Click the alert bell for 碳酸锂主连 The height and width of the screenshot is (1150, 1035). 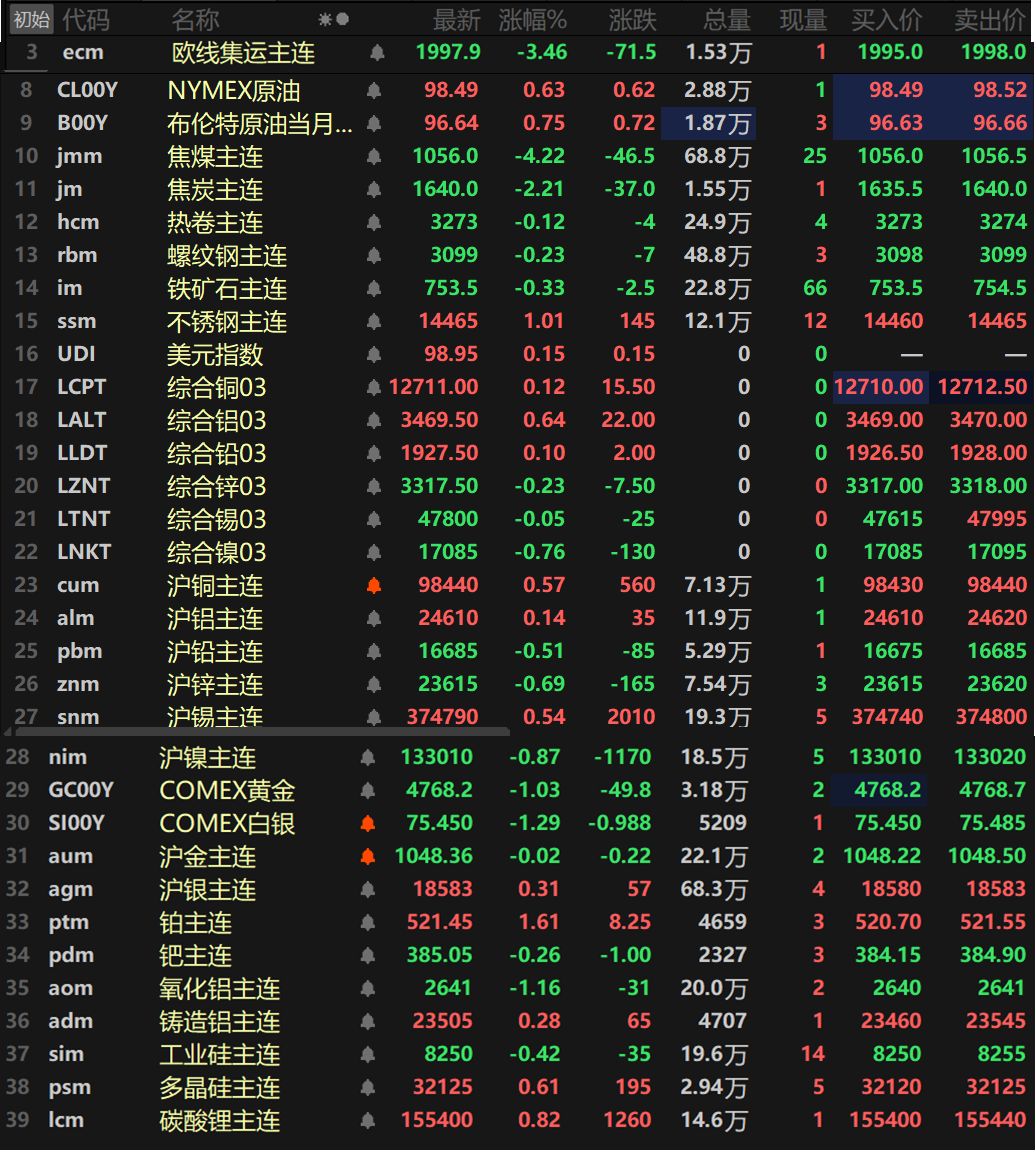pos(367,1121)
